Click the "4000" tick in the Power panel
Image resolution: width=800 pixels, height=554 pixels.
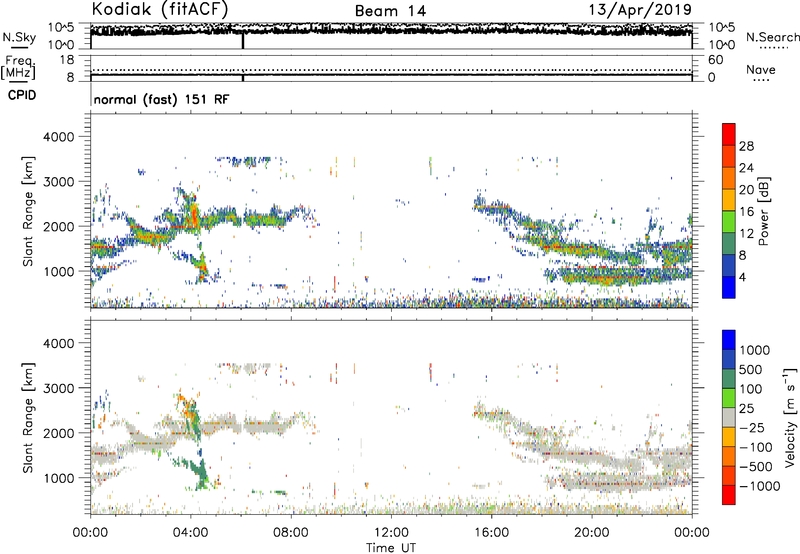58,137
